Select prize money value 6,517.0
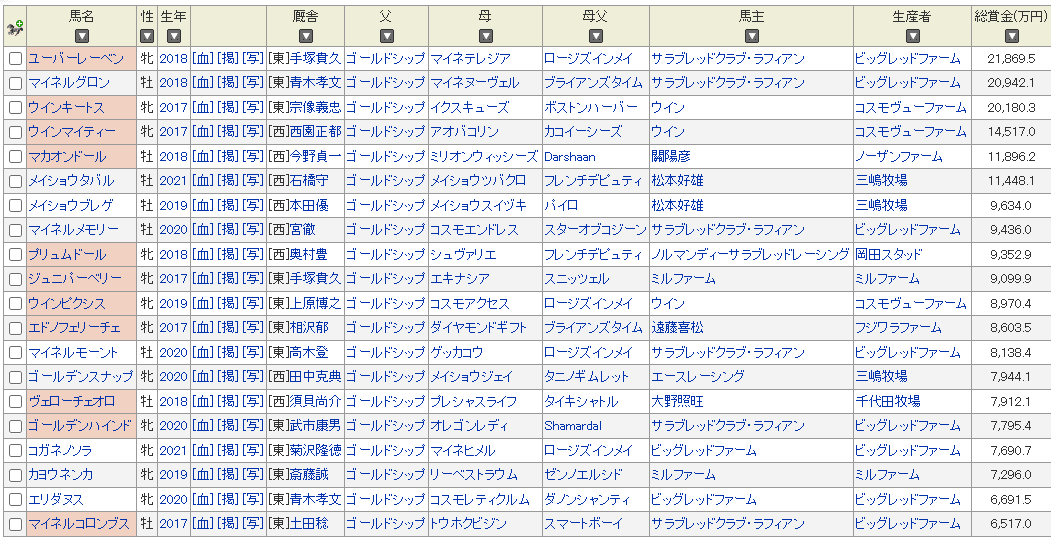 [x=1011, y=524]
